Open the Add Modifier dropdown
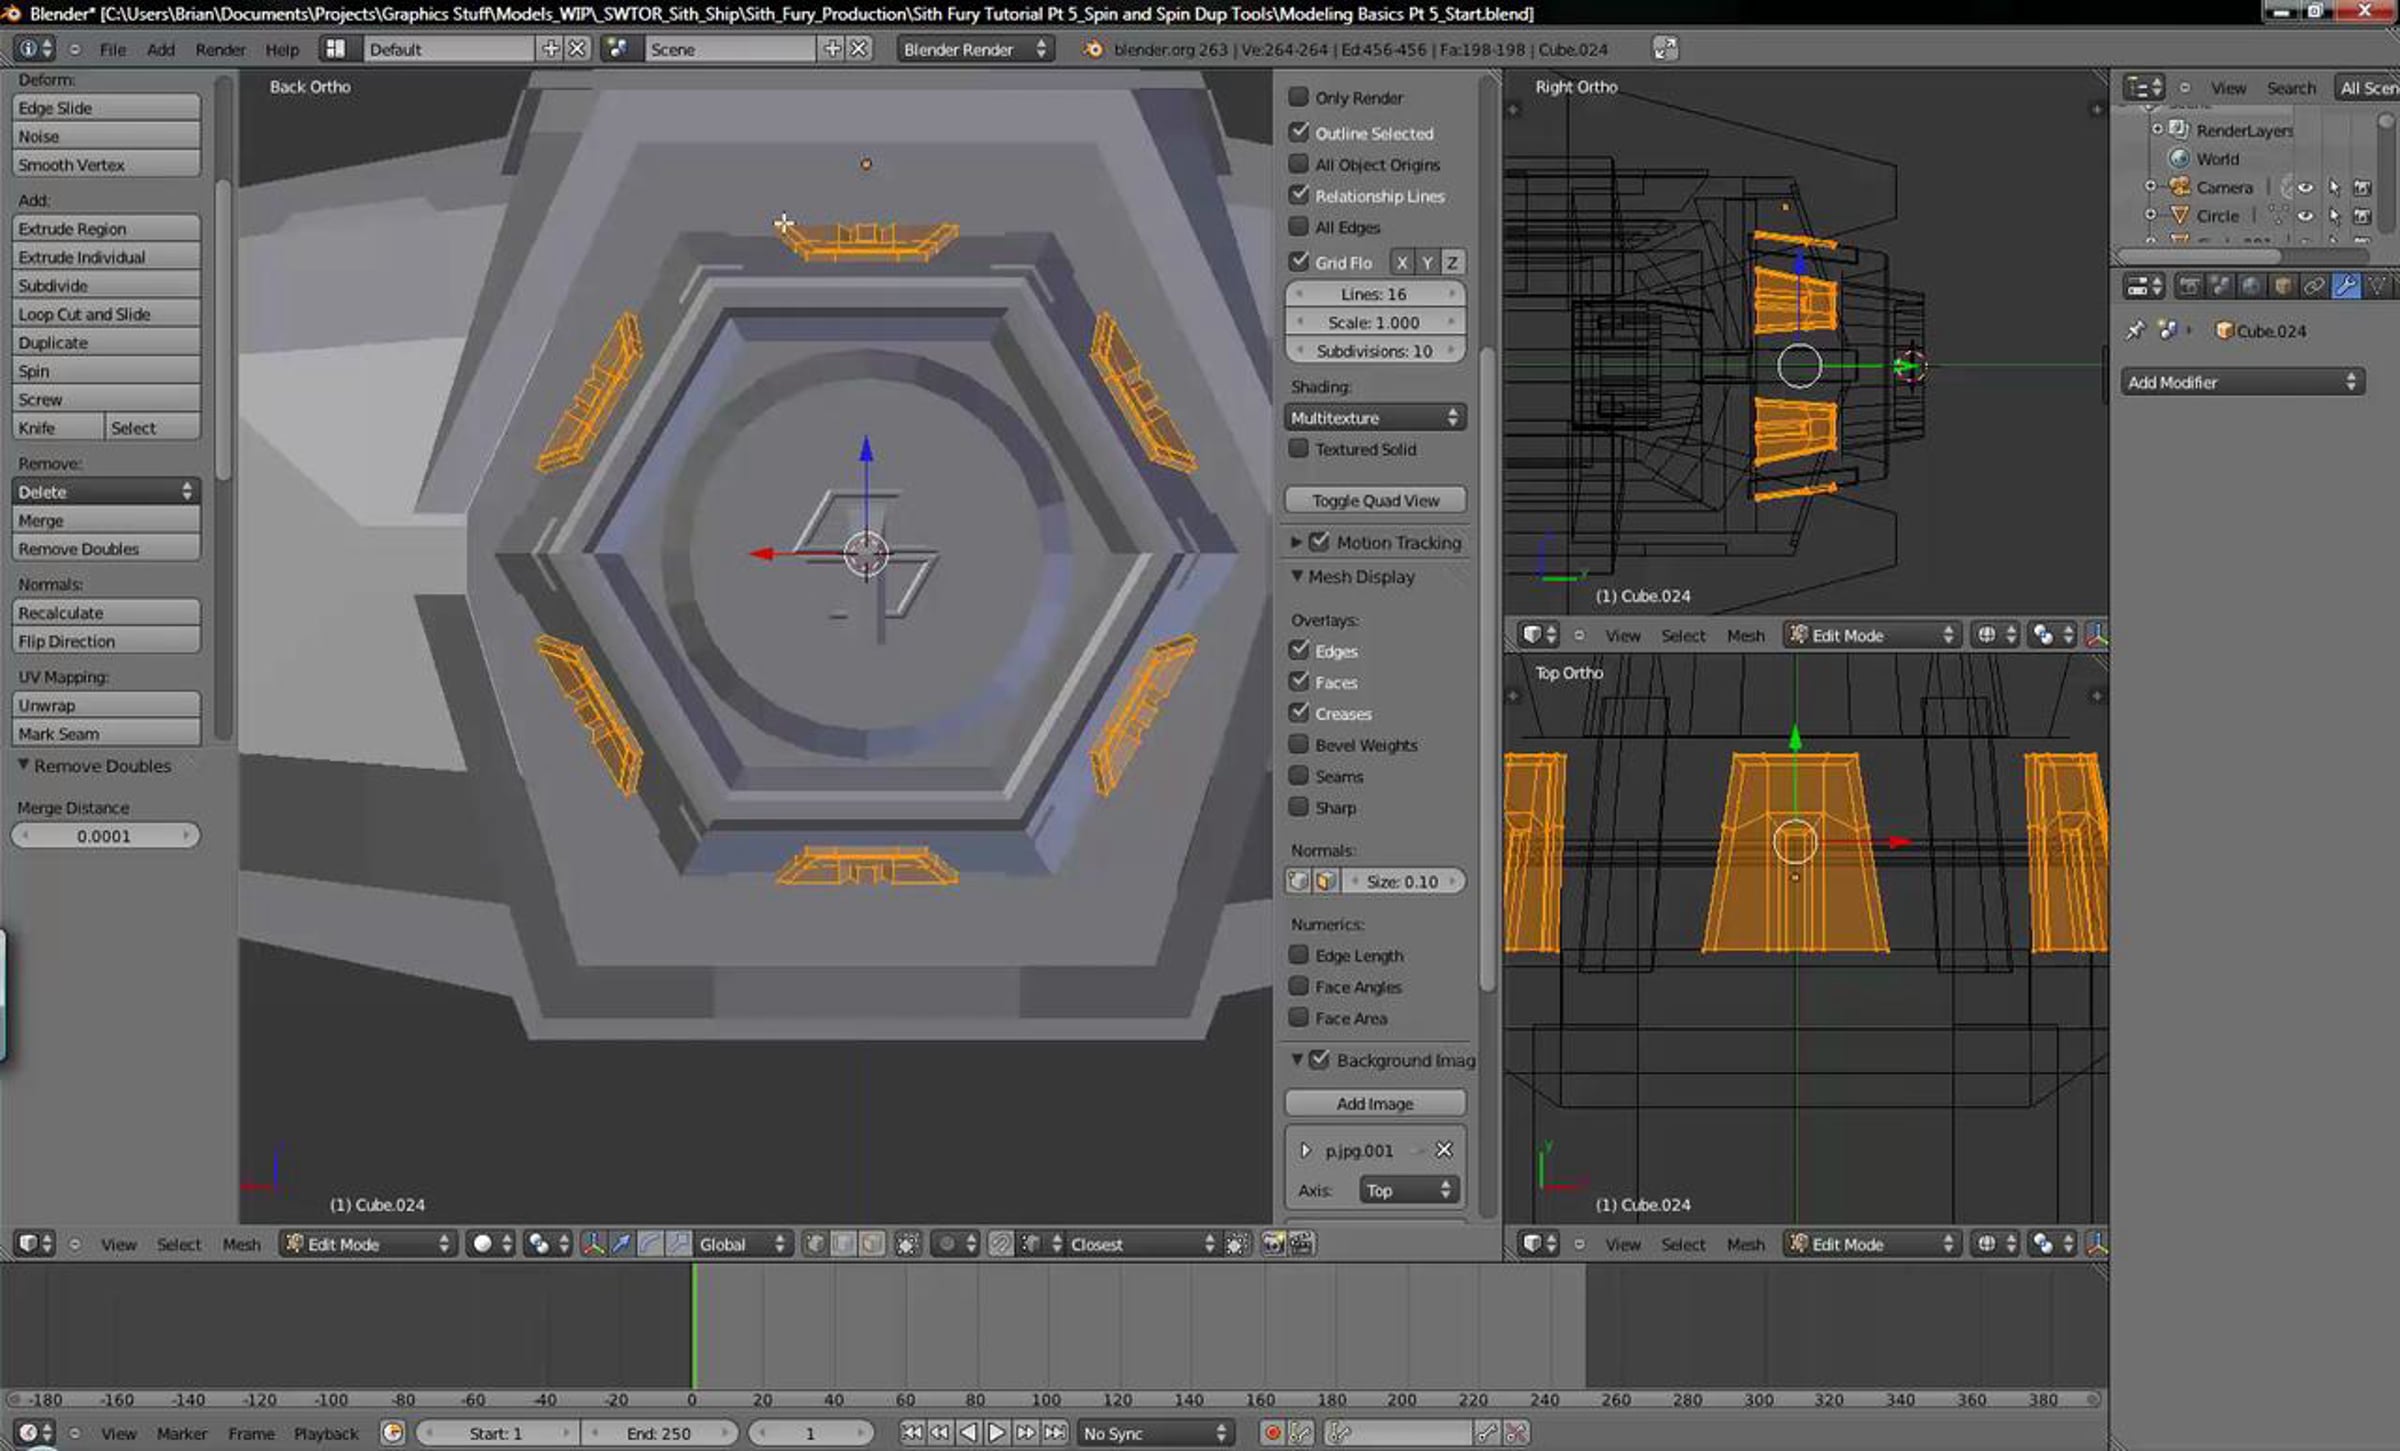 [2241, 382]
